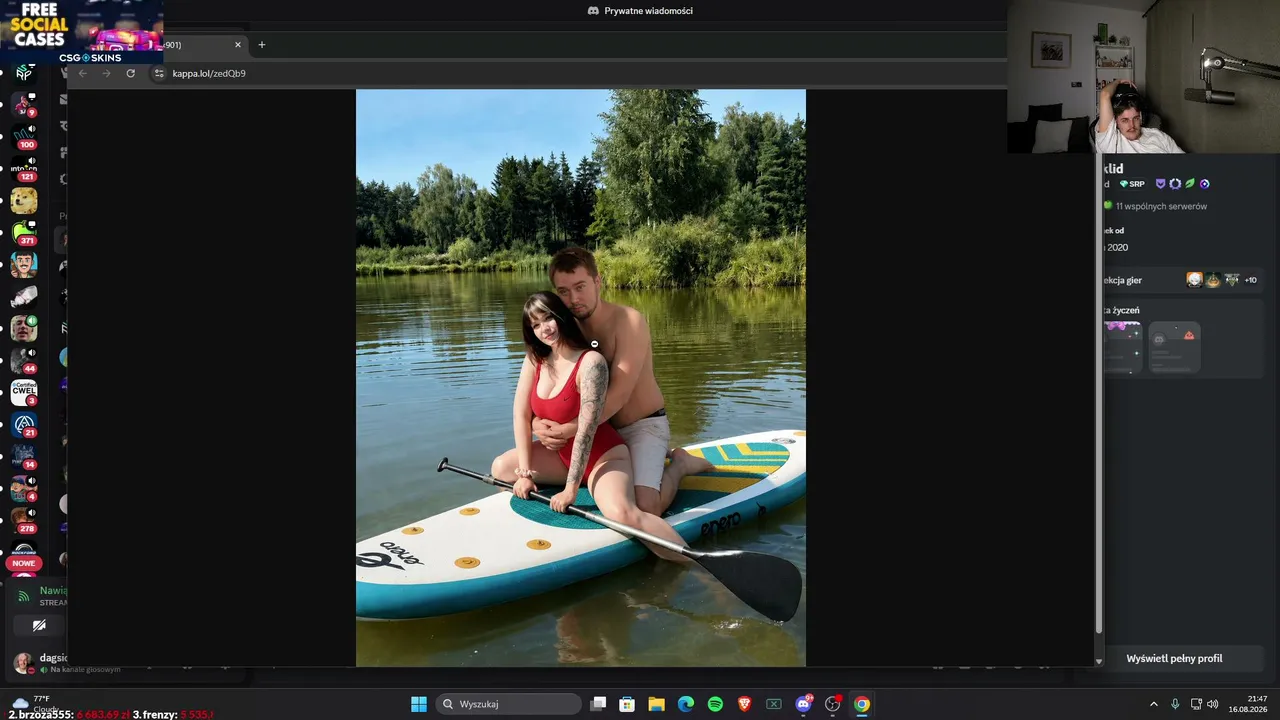
Task: Open the server with the 371 badge
Action: [24, 233]
